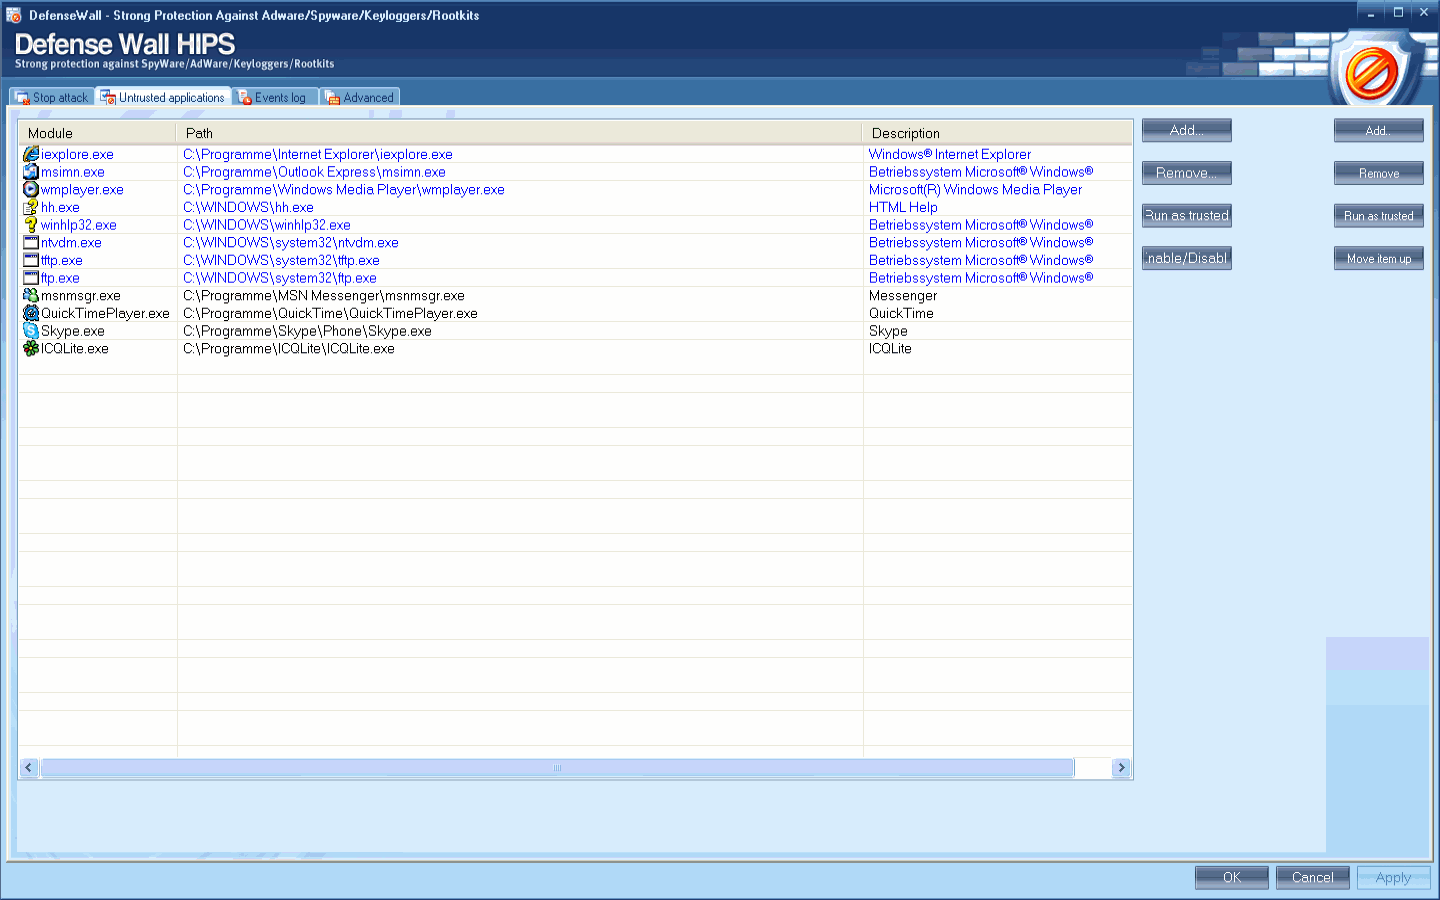Screen dimensions: 1440x900
Task: Click the Add... button beside the list
Action: point(1187,131)
